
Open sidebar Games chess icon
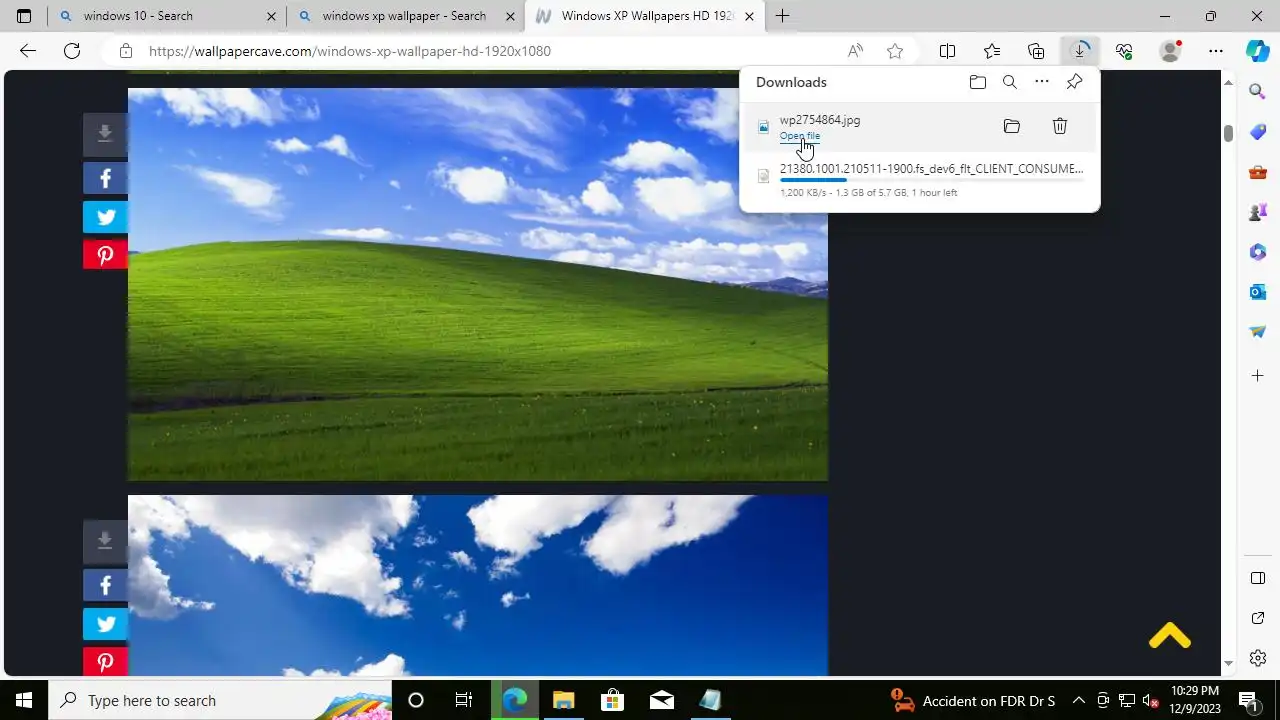1258,212
